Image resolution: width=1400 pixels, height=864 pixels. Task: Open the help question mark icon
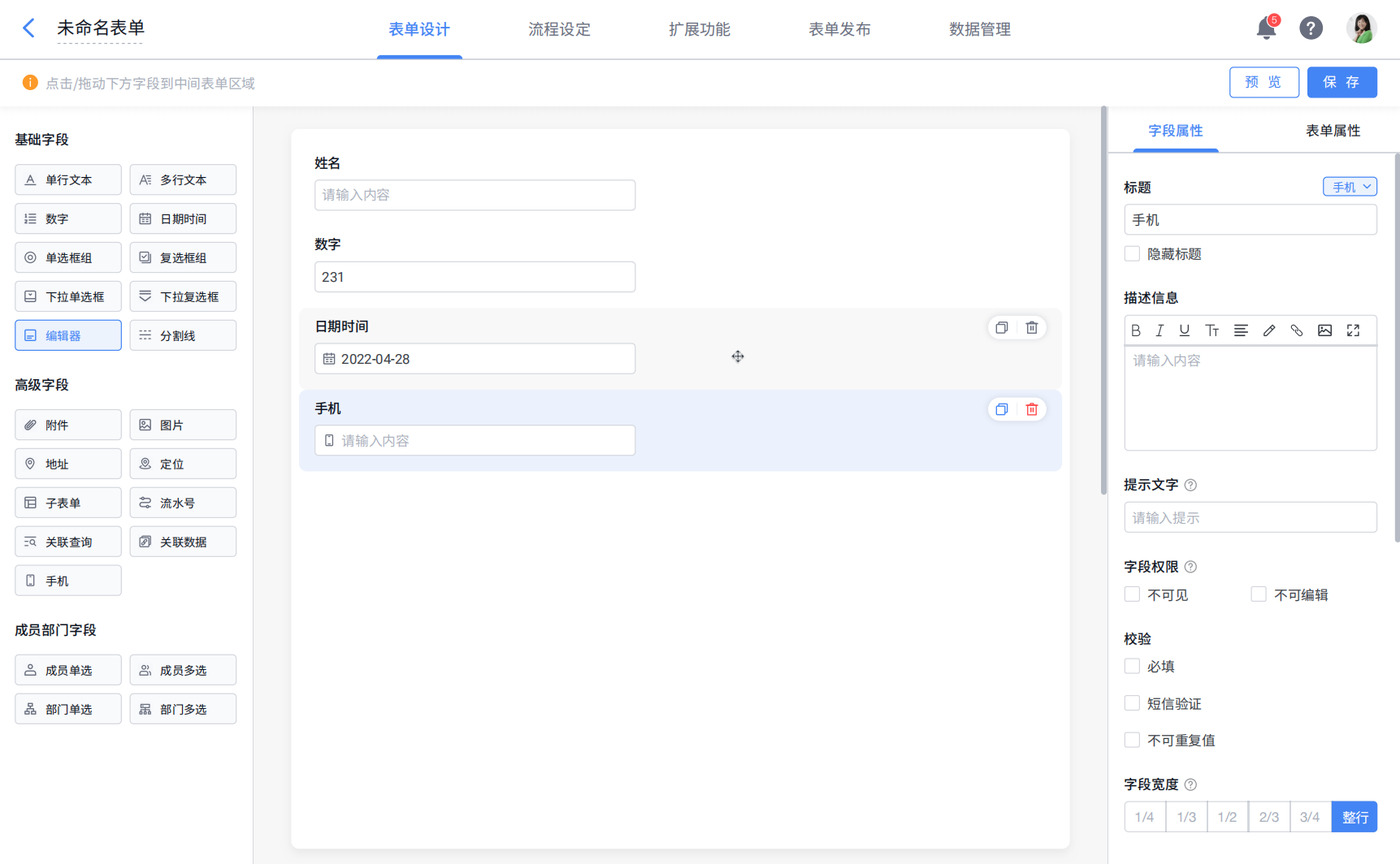1311,28
